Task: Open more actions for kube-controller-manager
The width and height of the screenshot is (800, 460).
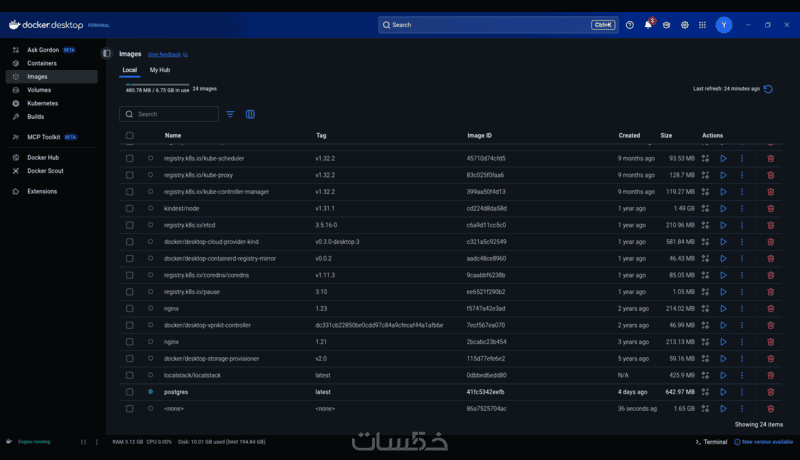Action: (x=742, y=192)
